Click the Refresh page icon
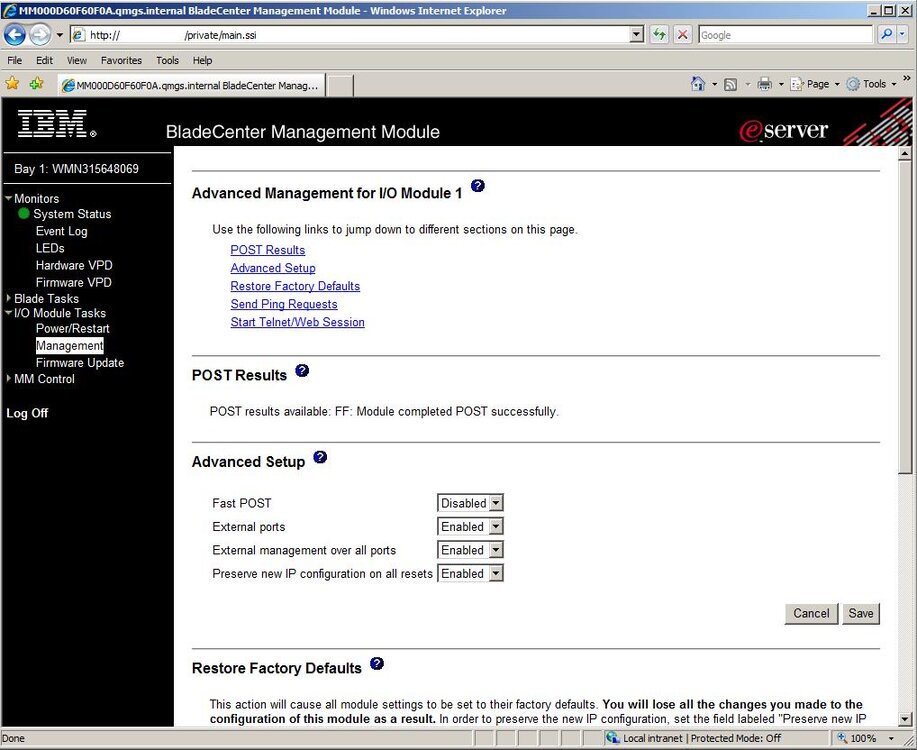The width and height of the screenshot is (917, 750). point(659,35)
